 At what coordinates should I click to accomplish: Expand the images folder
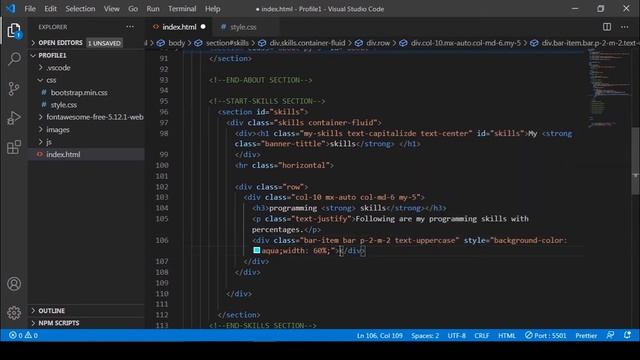click(58, 130)
